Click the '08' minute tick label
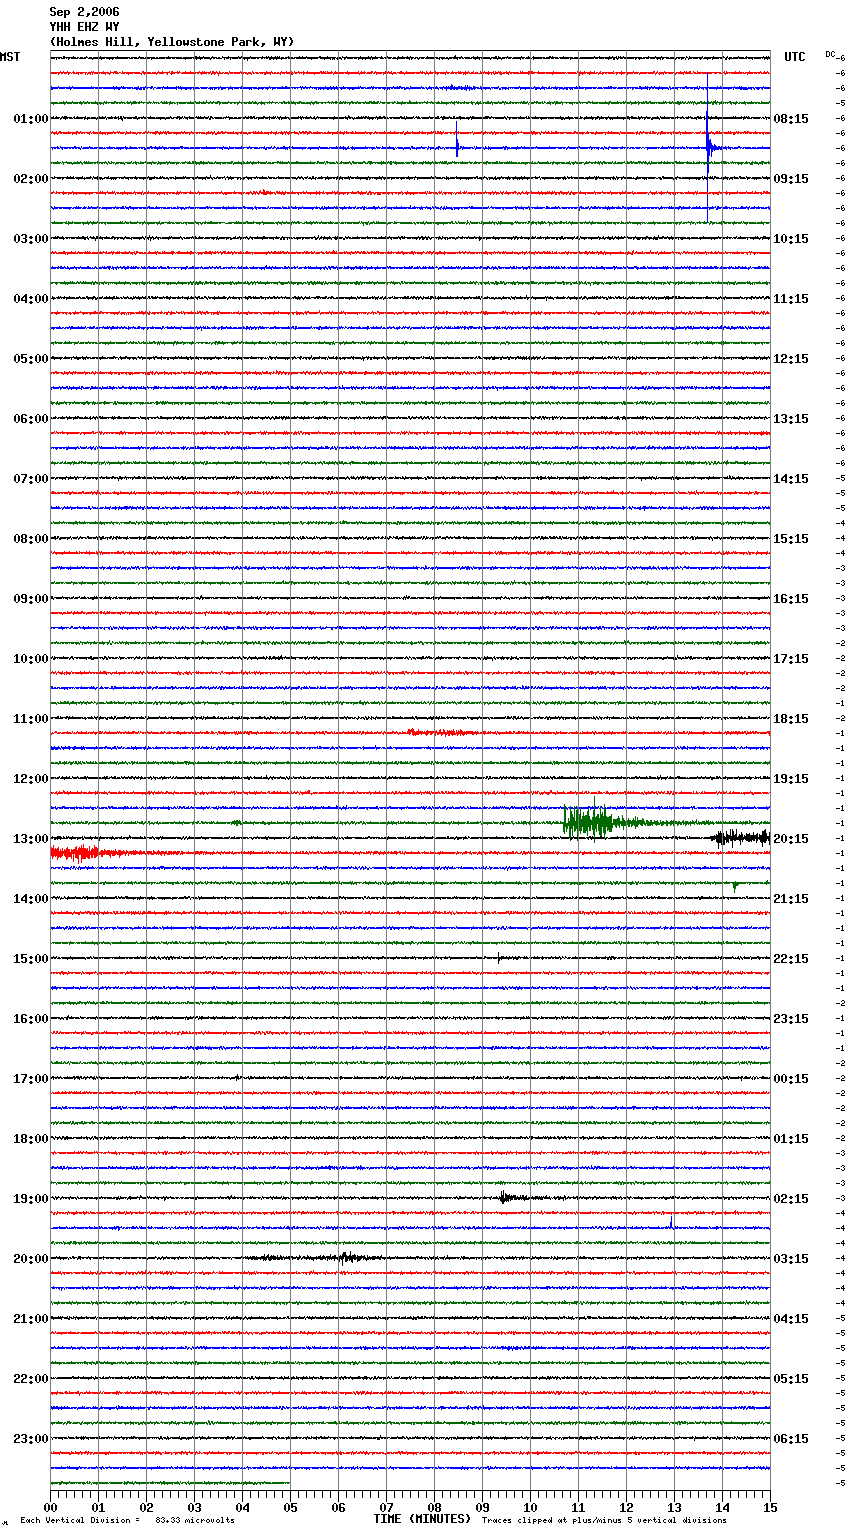 (x=434, y=1507)
